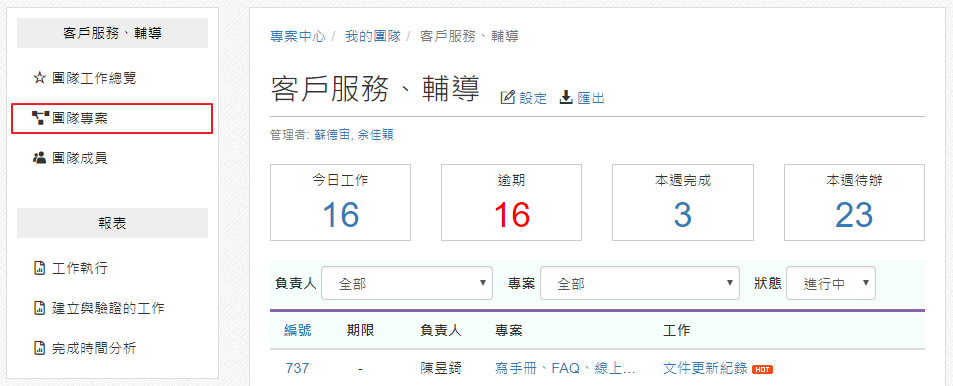Open the 建立與驗證的工作 report

(108, 308)
